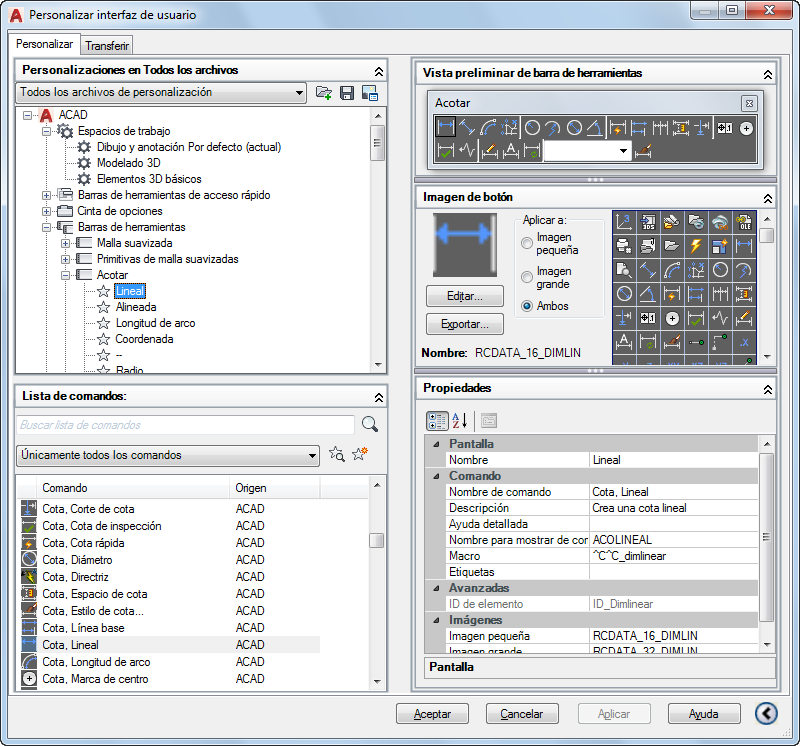Click the find command in list icon

tap(337, 454)
